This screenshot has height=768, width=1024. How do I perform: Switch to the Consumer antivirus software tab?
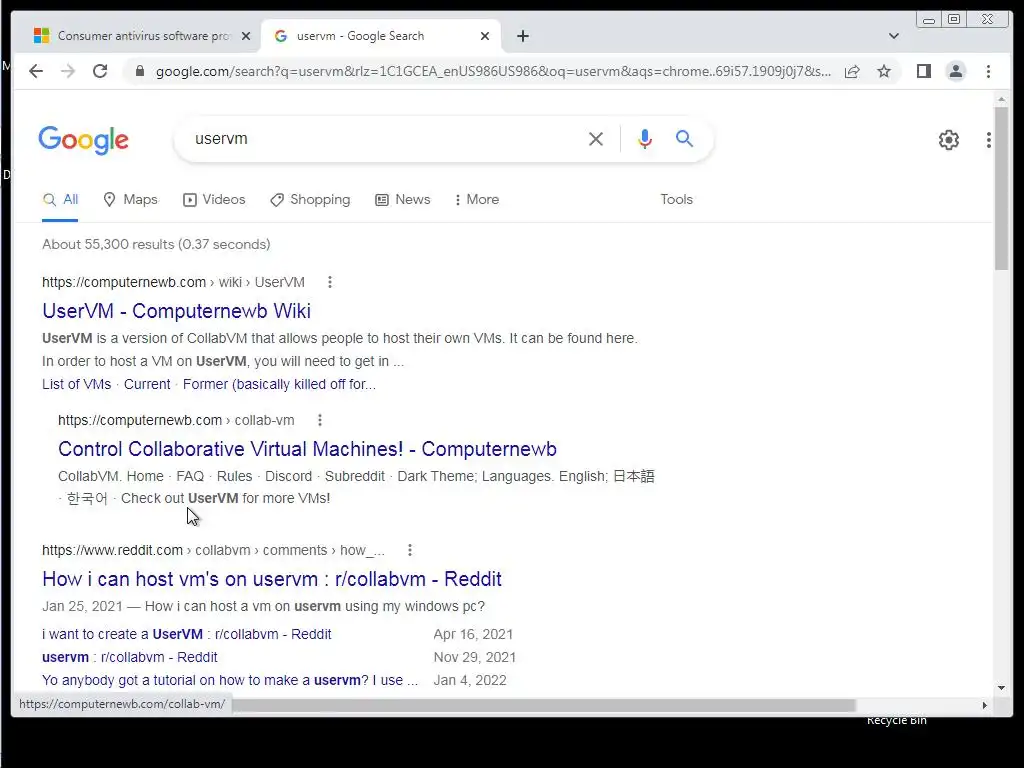[x=142, y=36]
